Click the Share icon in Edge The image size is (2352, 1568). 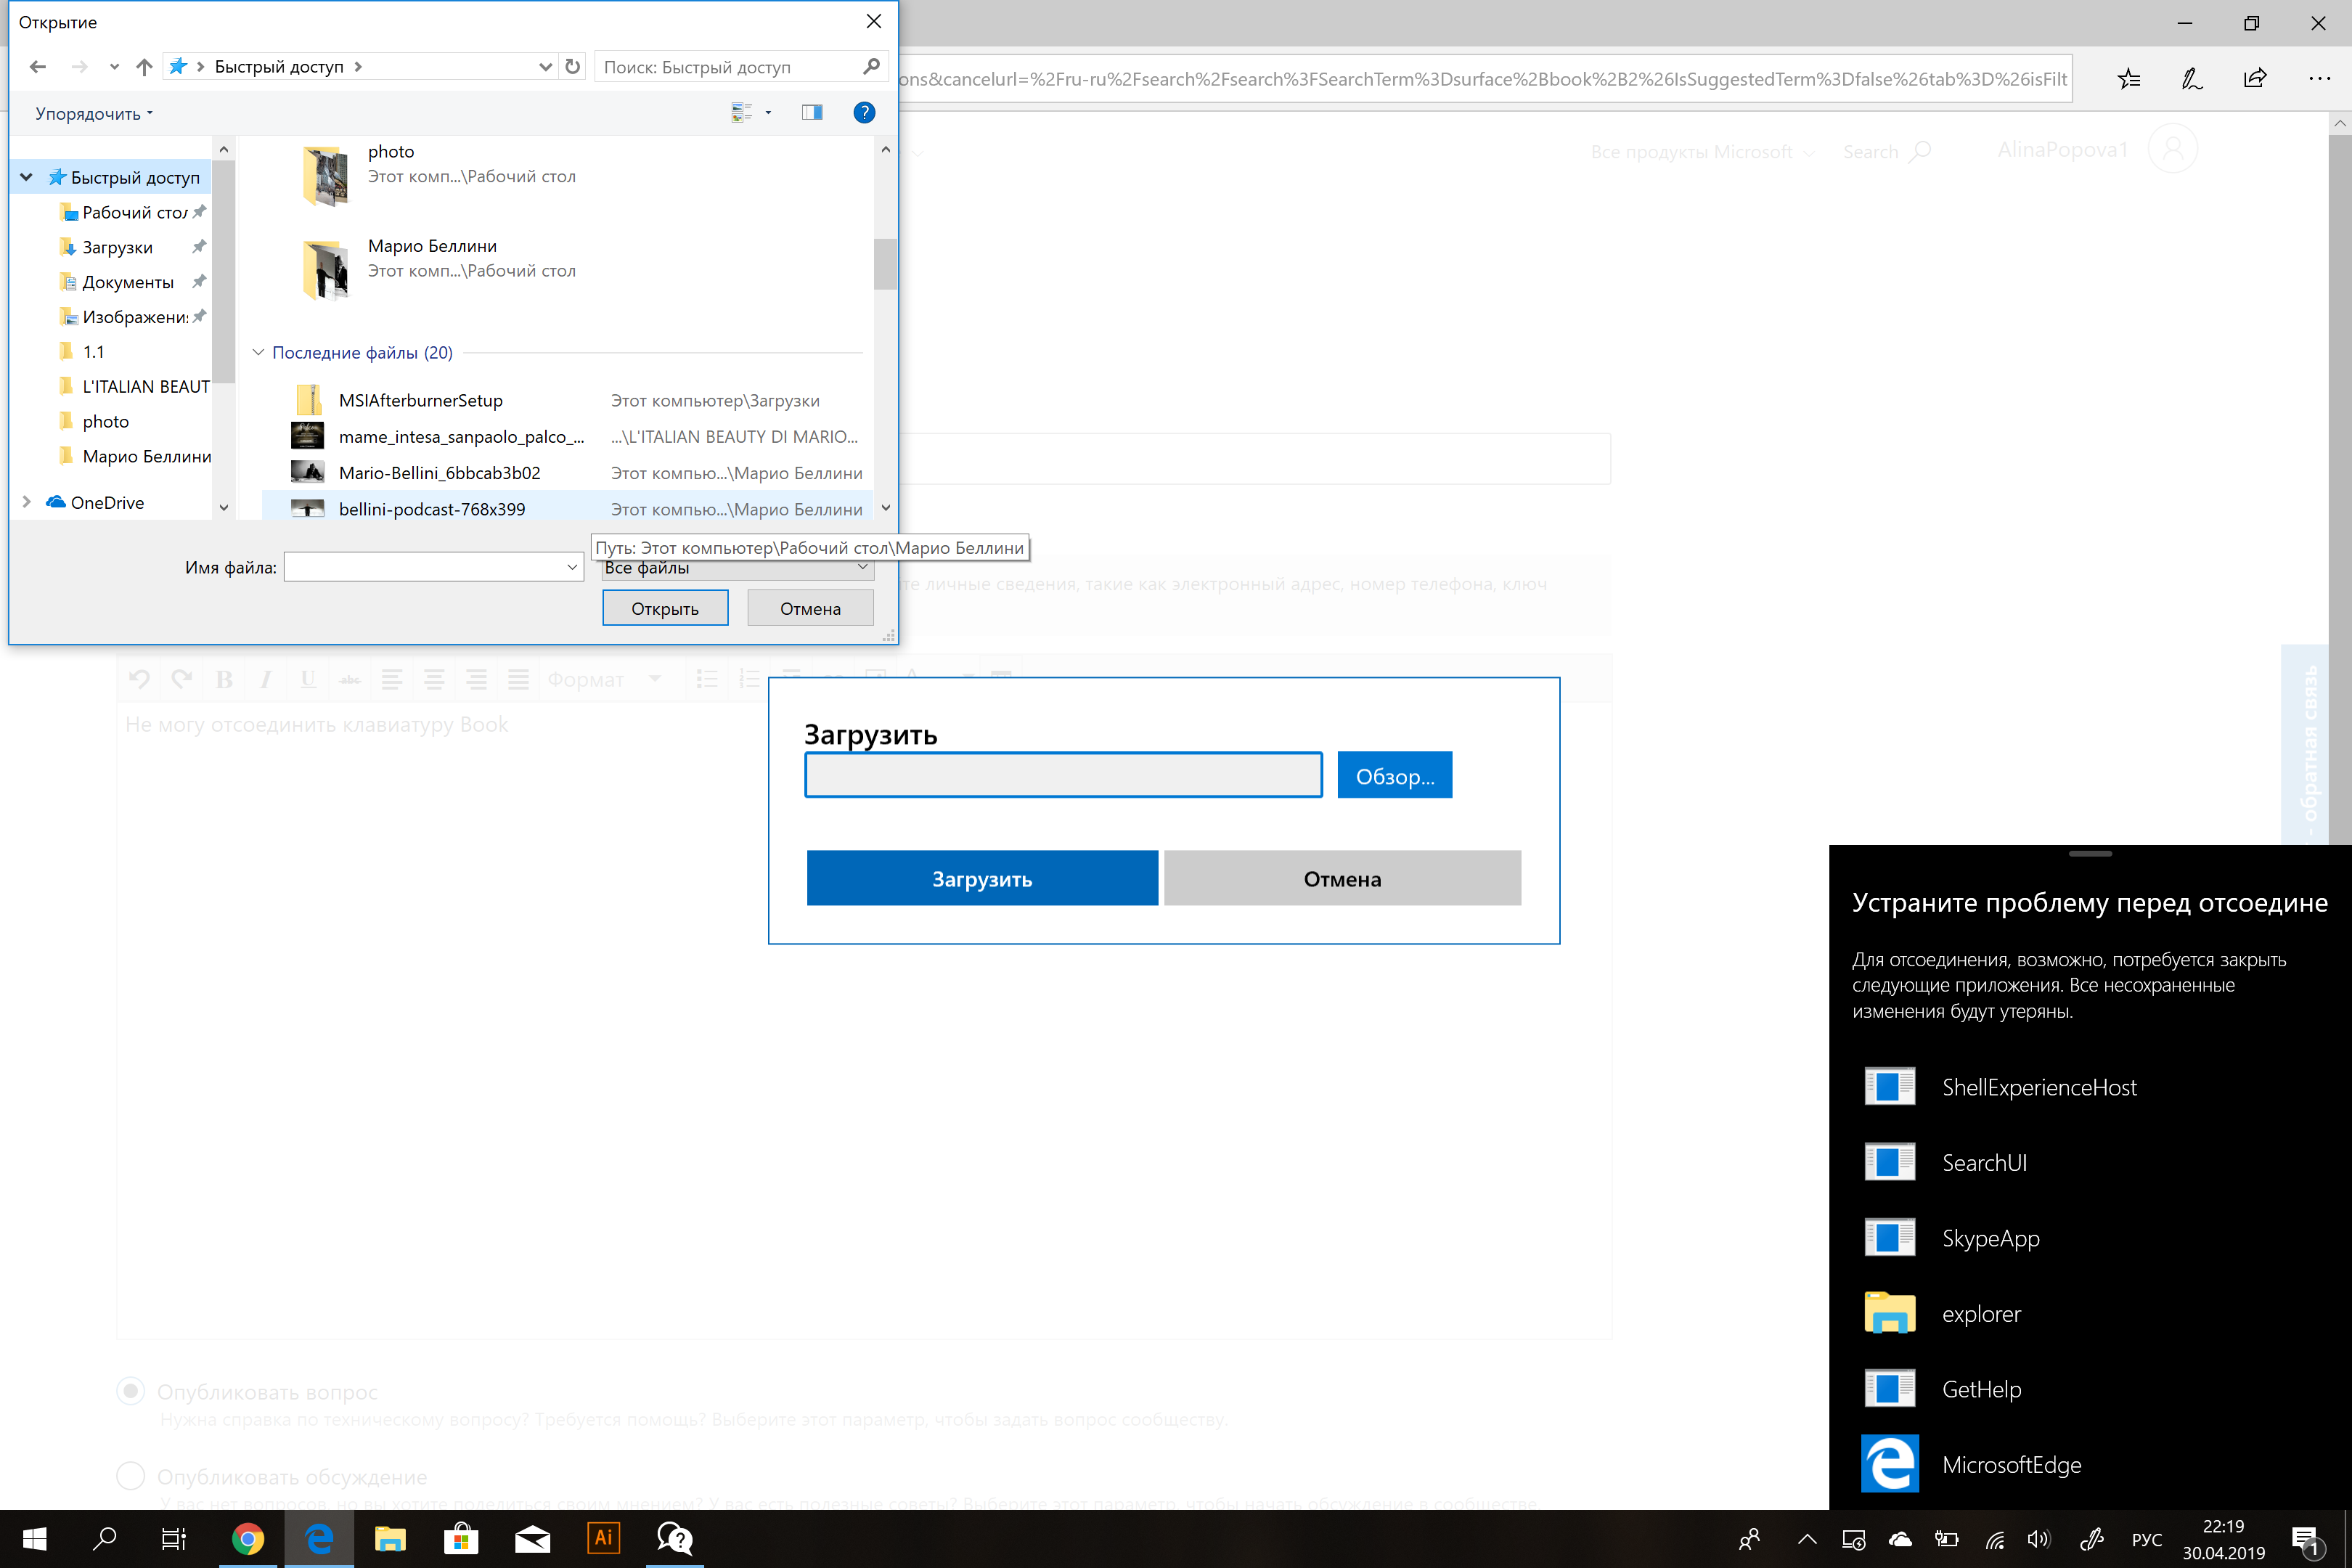(x=2255, y=79)
